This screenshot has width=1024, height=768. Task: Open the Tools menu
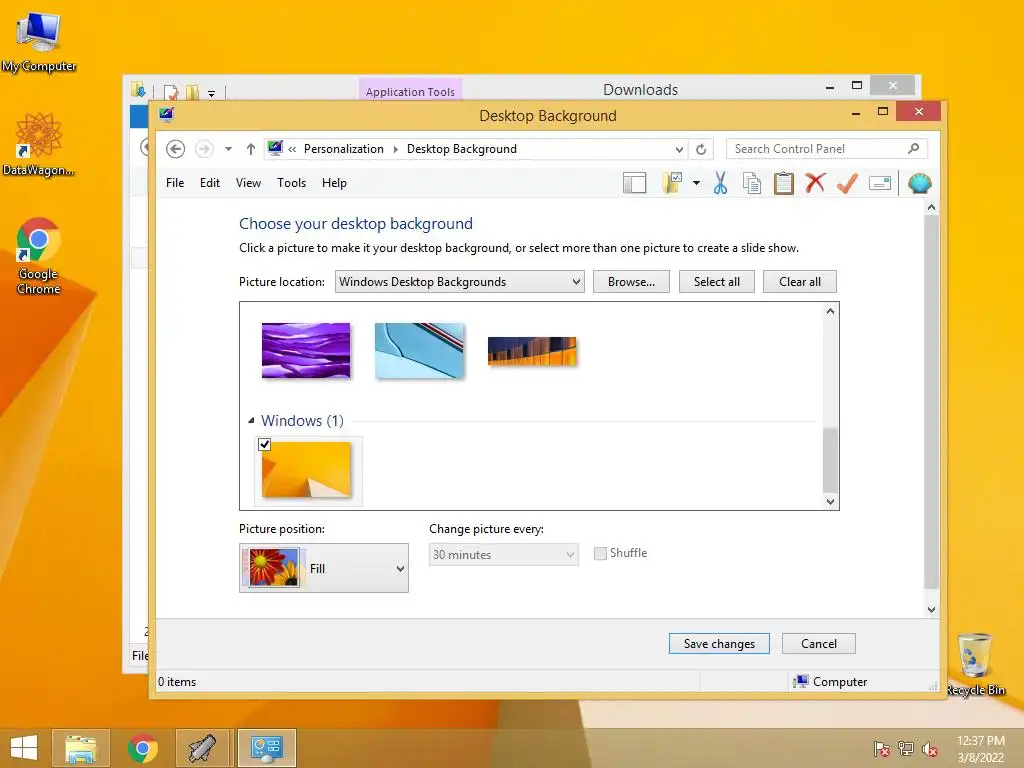[x=291, y=183]
